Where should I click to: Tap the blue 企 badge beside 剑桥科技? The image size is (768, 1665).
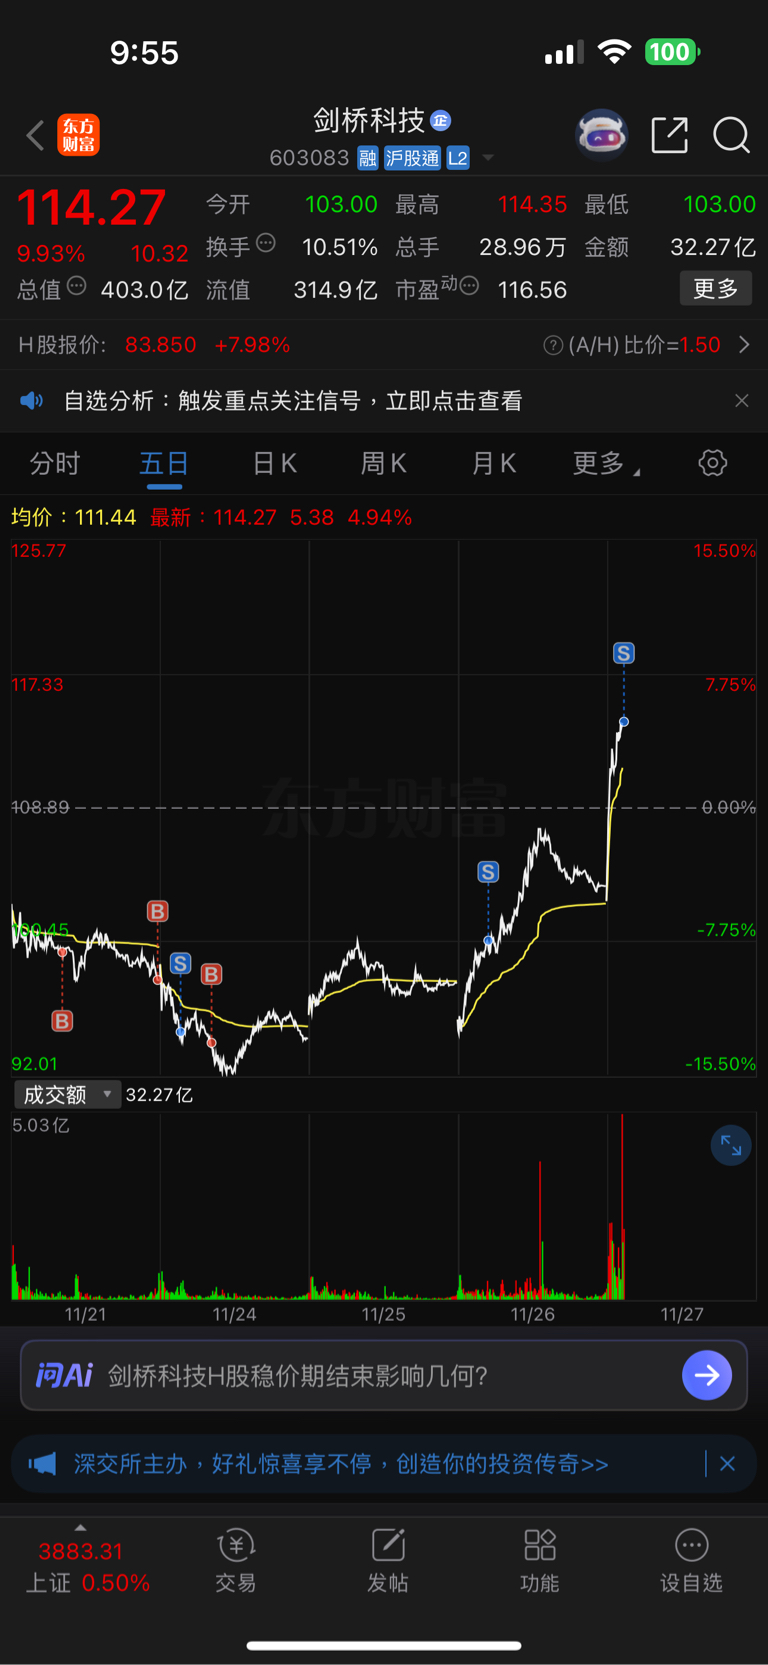click(x=441, y=121)
